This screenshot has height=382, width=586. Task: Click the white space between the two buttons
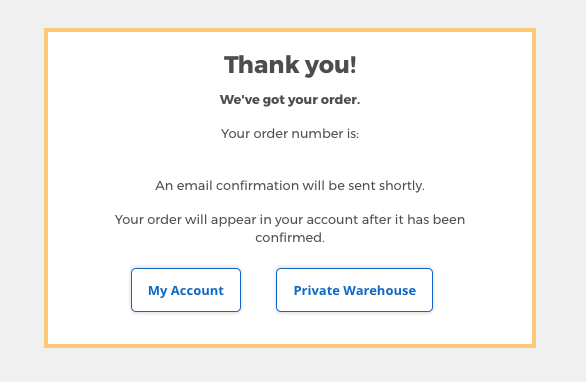258,290
